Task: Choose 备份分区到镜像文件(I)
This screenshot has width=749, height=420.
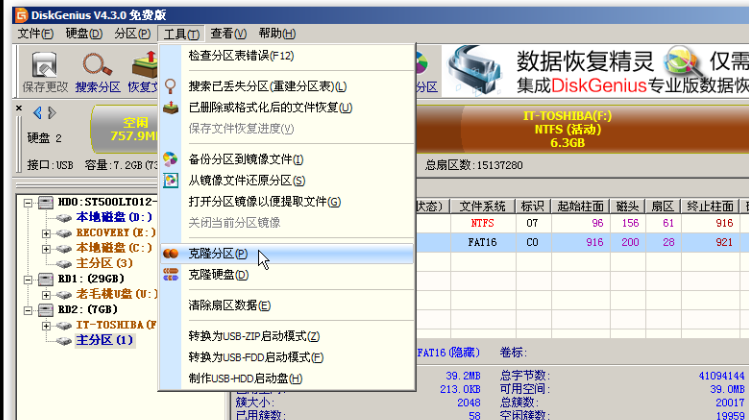Action: (x=287, y=159)
